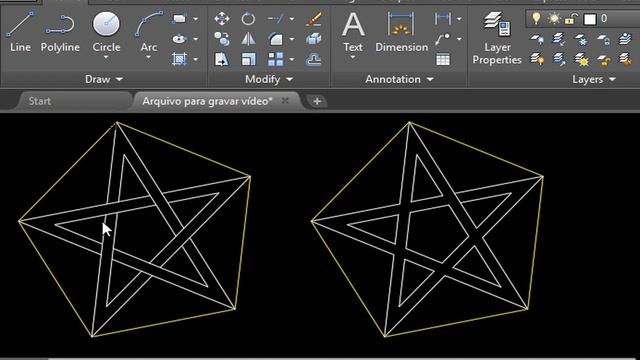Open the Ellipse tool dropdown arrow
This screenshot has height=360, width=640.
(196, 39)
